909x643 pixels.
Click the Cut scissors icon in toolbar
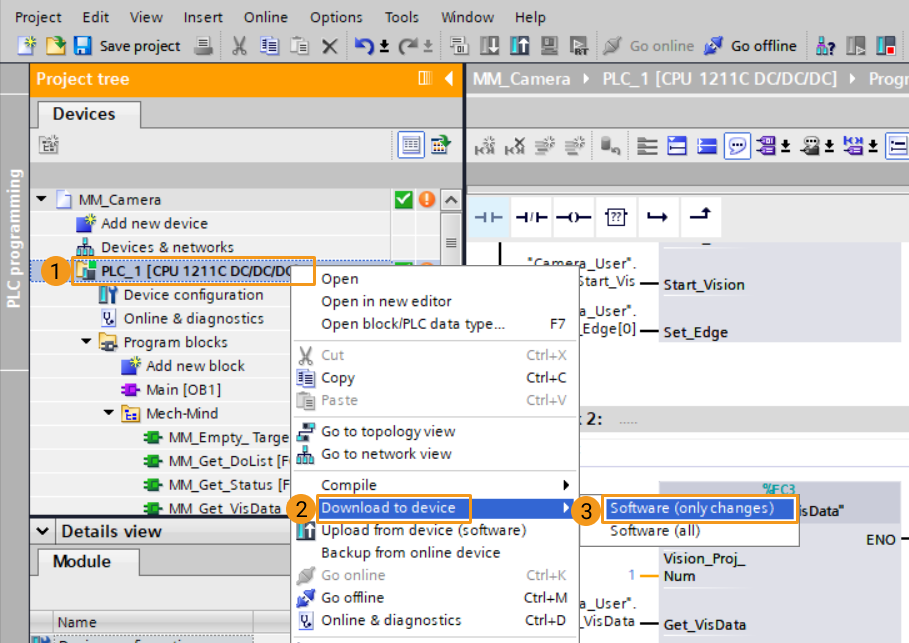coord(239,46)
